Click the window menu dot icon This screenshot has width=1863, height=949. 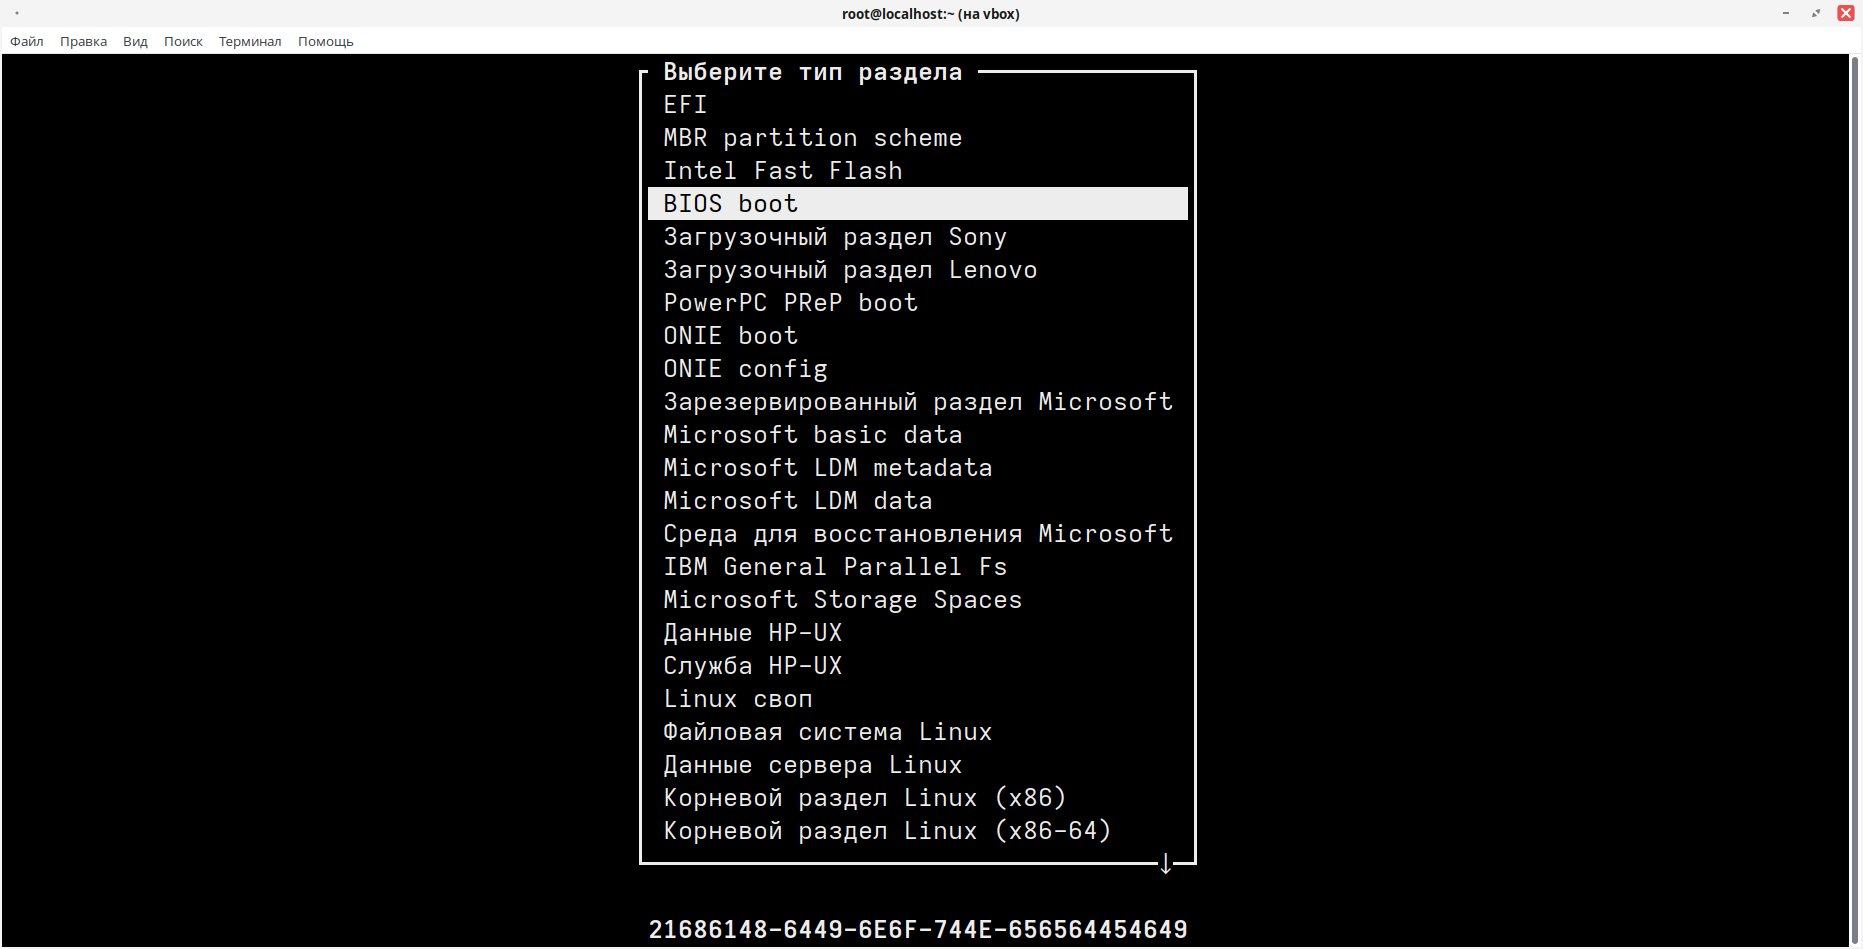pos(17,13)
